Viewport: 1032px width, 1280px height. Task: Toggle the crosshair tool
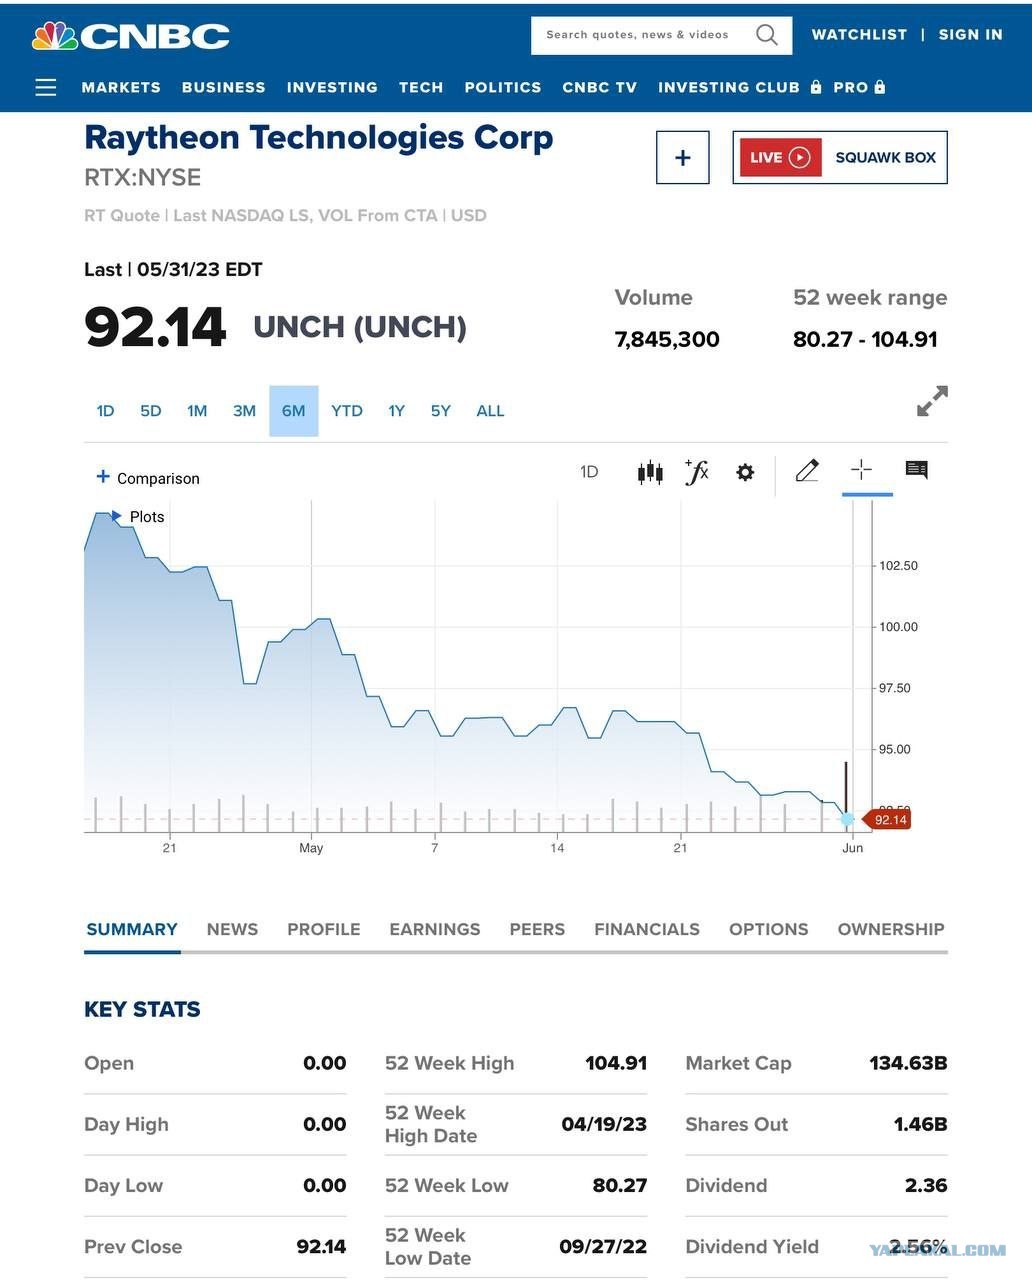[x=861, y=470]
